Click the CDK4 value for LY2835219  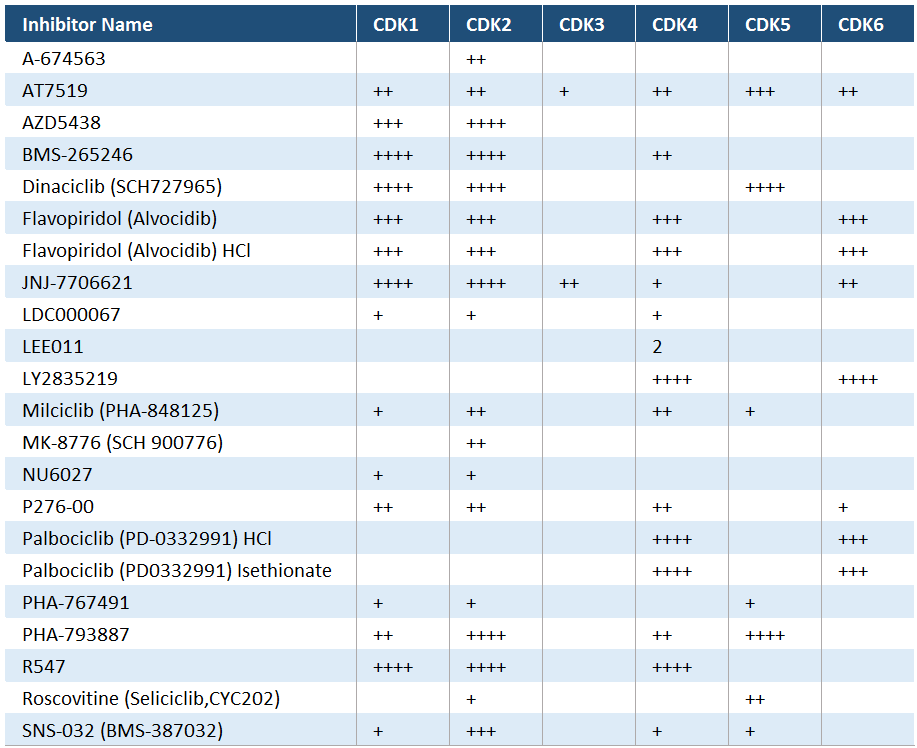672,380
